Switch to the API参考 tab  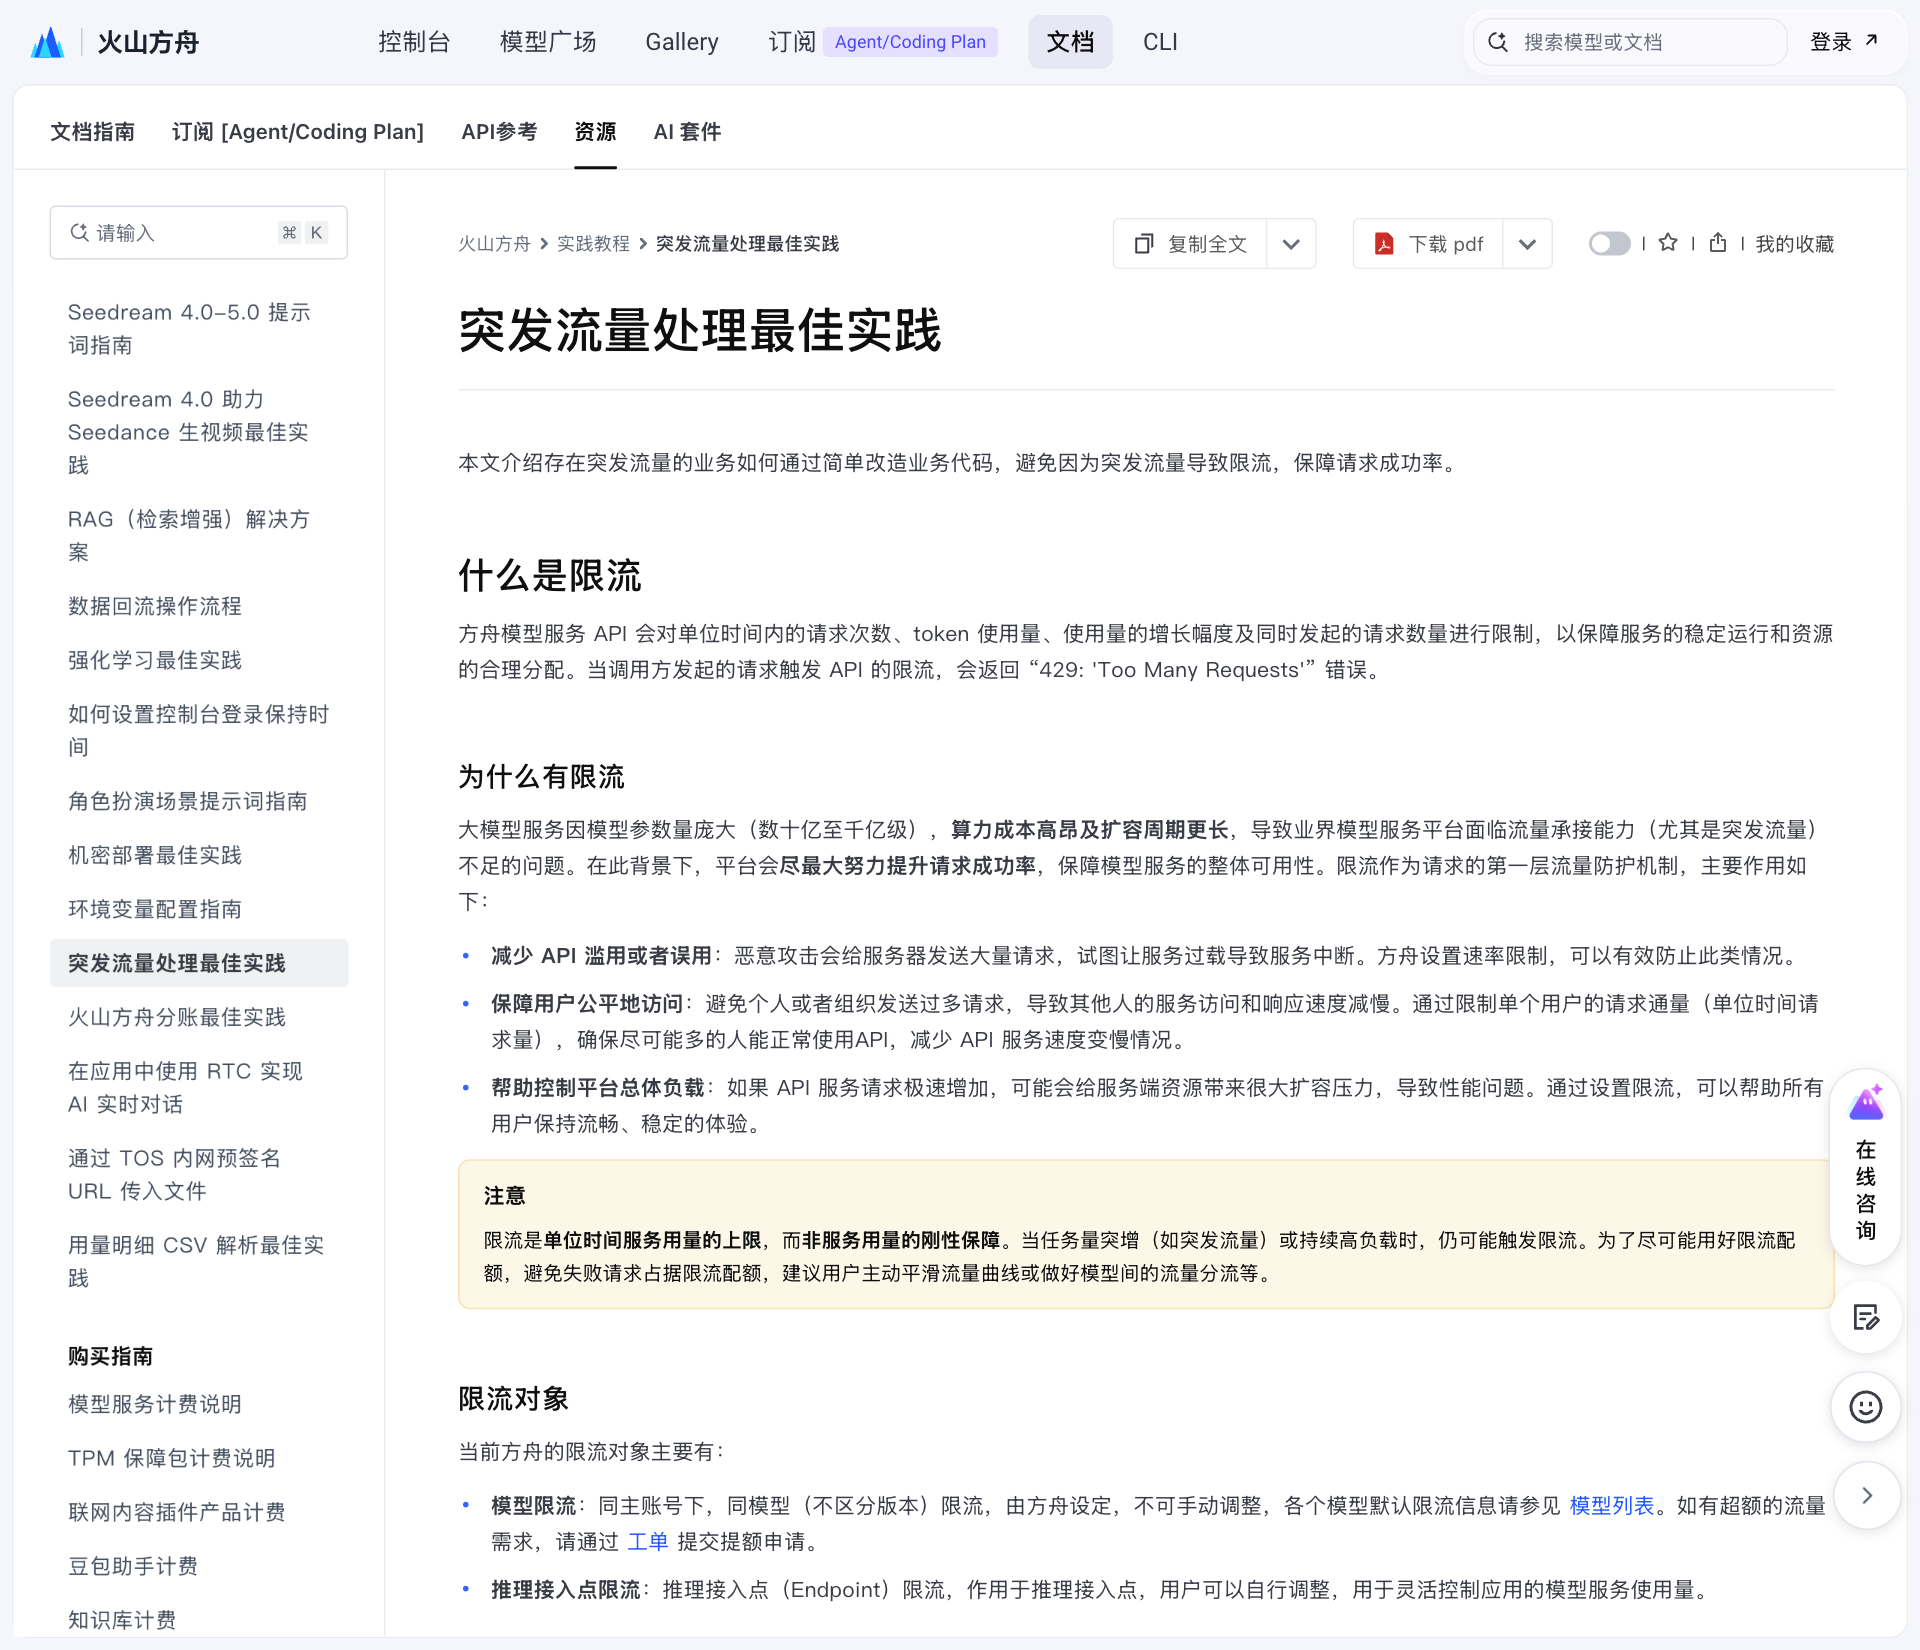[x=499, y=132]
